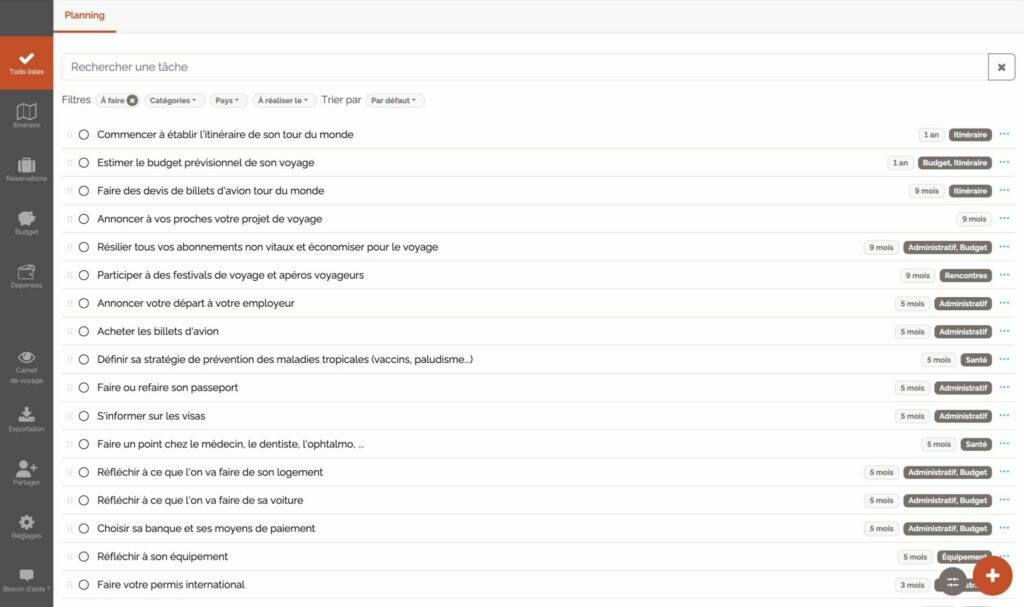Screen dimensions: 1024x607
Task: Click the 1 an badge on Estimer le budget
Action: click(900, 163)
